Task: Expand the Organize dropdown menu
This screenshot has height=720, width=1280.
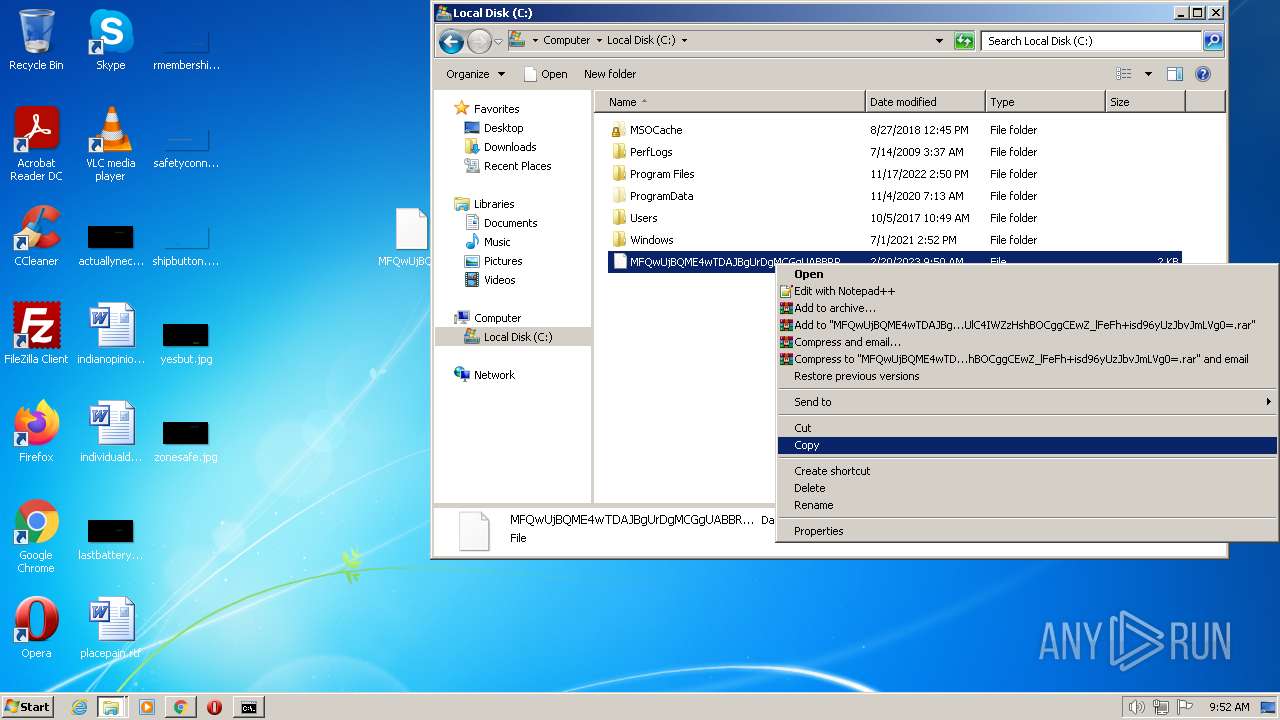Action: point(476,74)
